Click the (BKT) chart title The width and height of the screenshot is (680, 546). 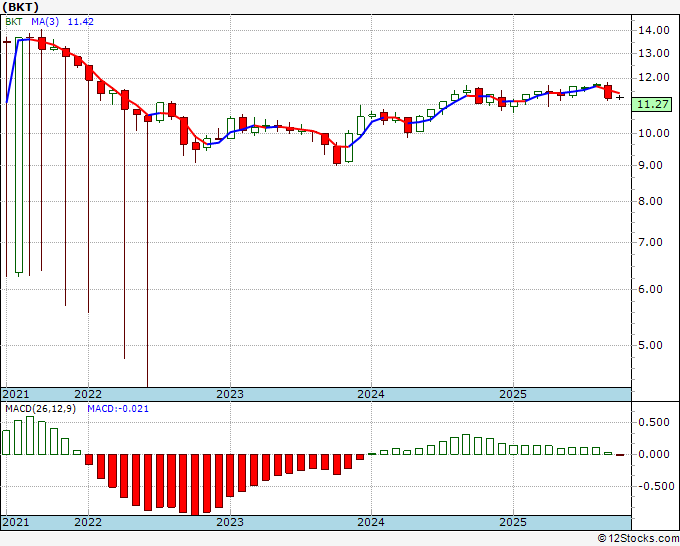[x=20, y=7]
